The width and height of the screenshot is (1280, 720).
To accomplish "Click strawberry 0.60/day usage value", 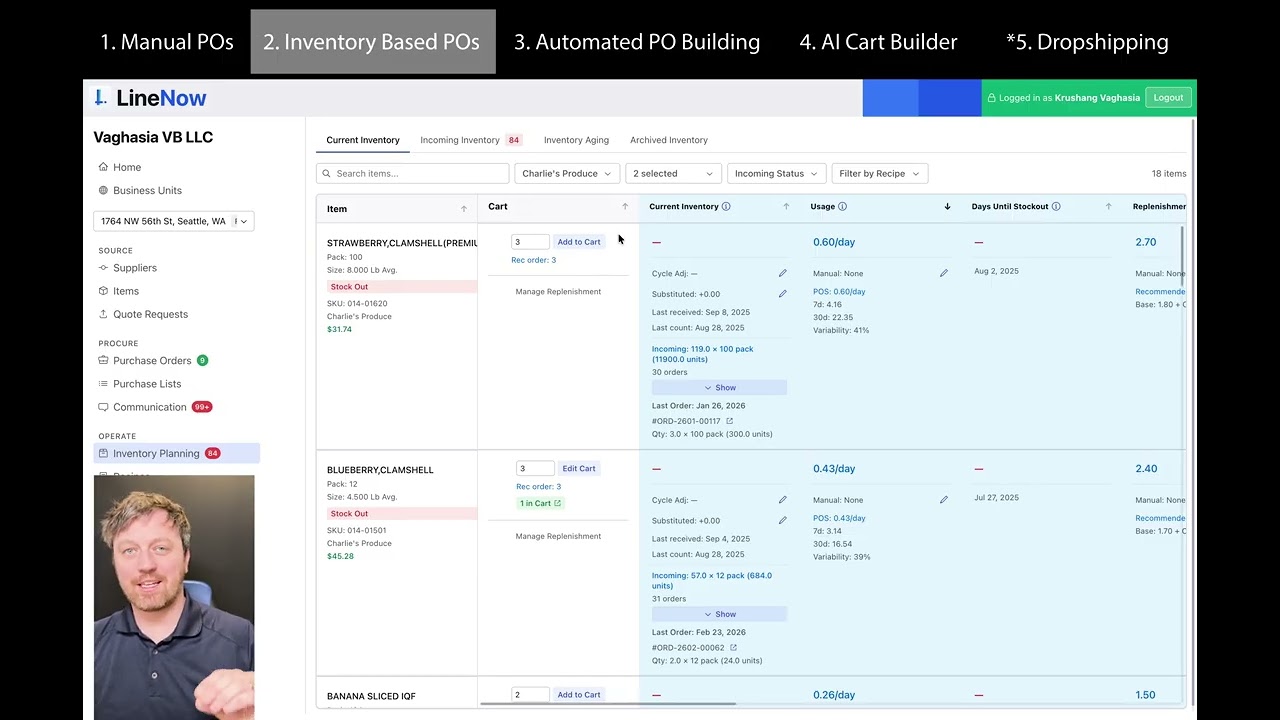I will (x=834, y=242).
